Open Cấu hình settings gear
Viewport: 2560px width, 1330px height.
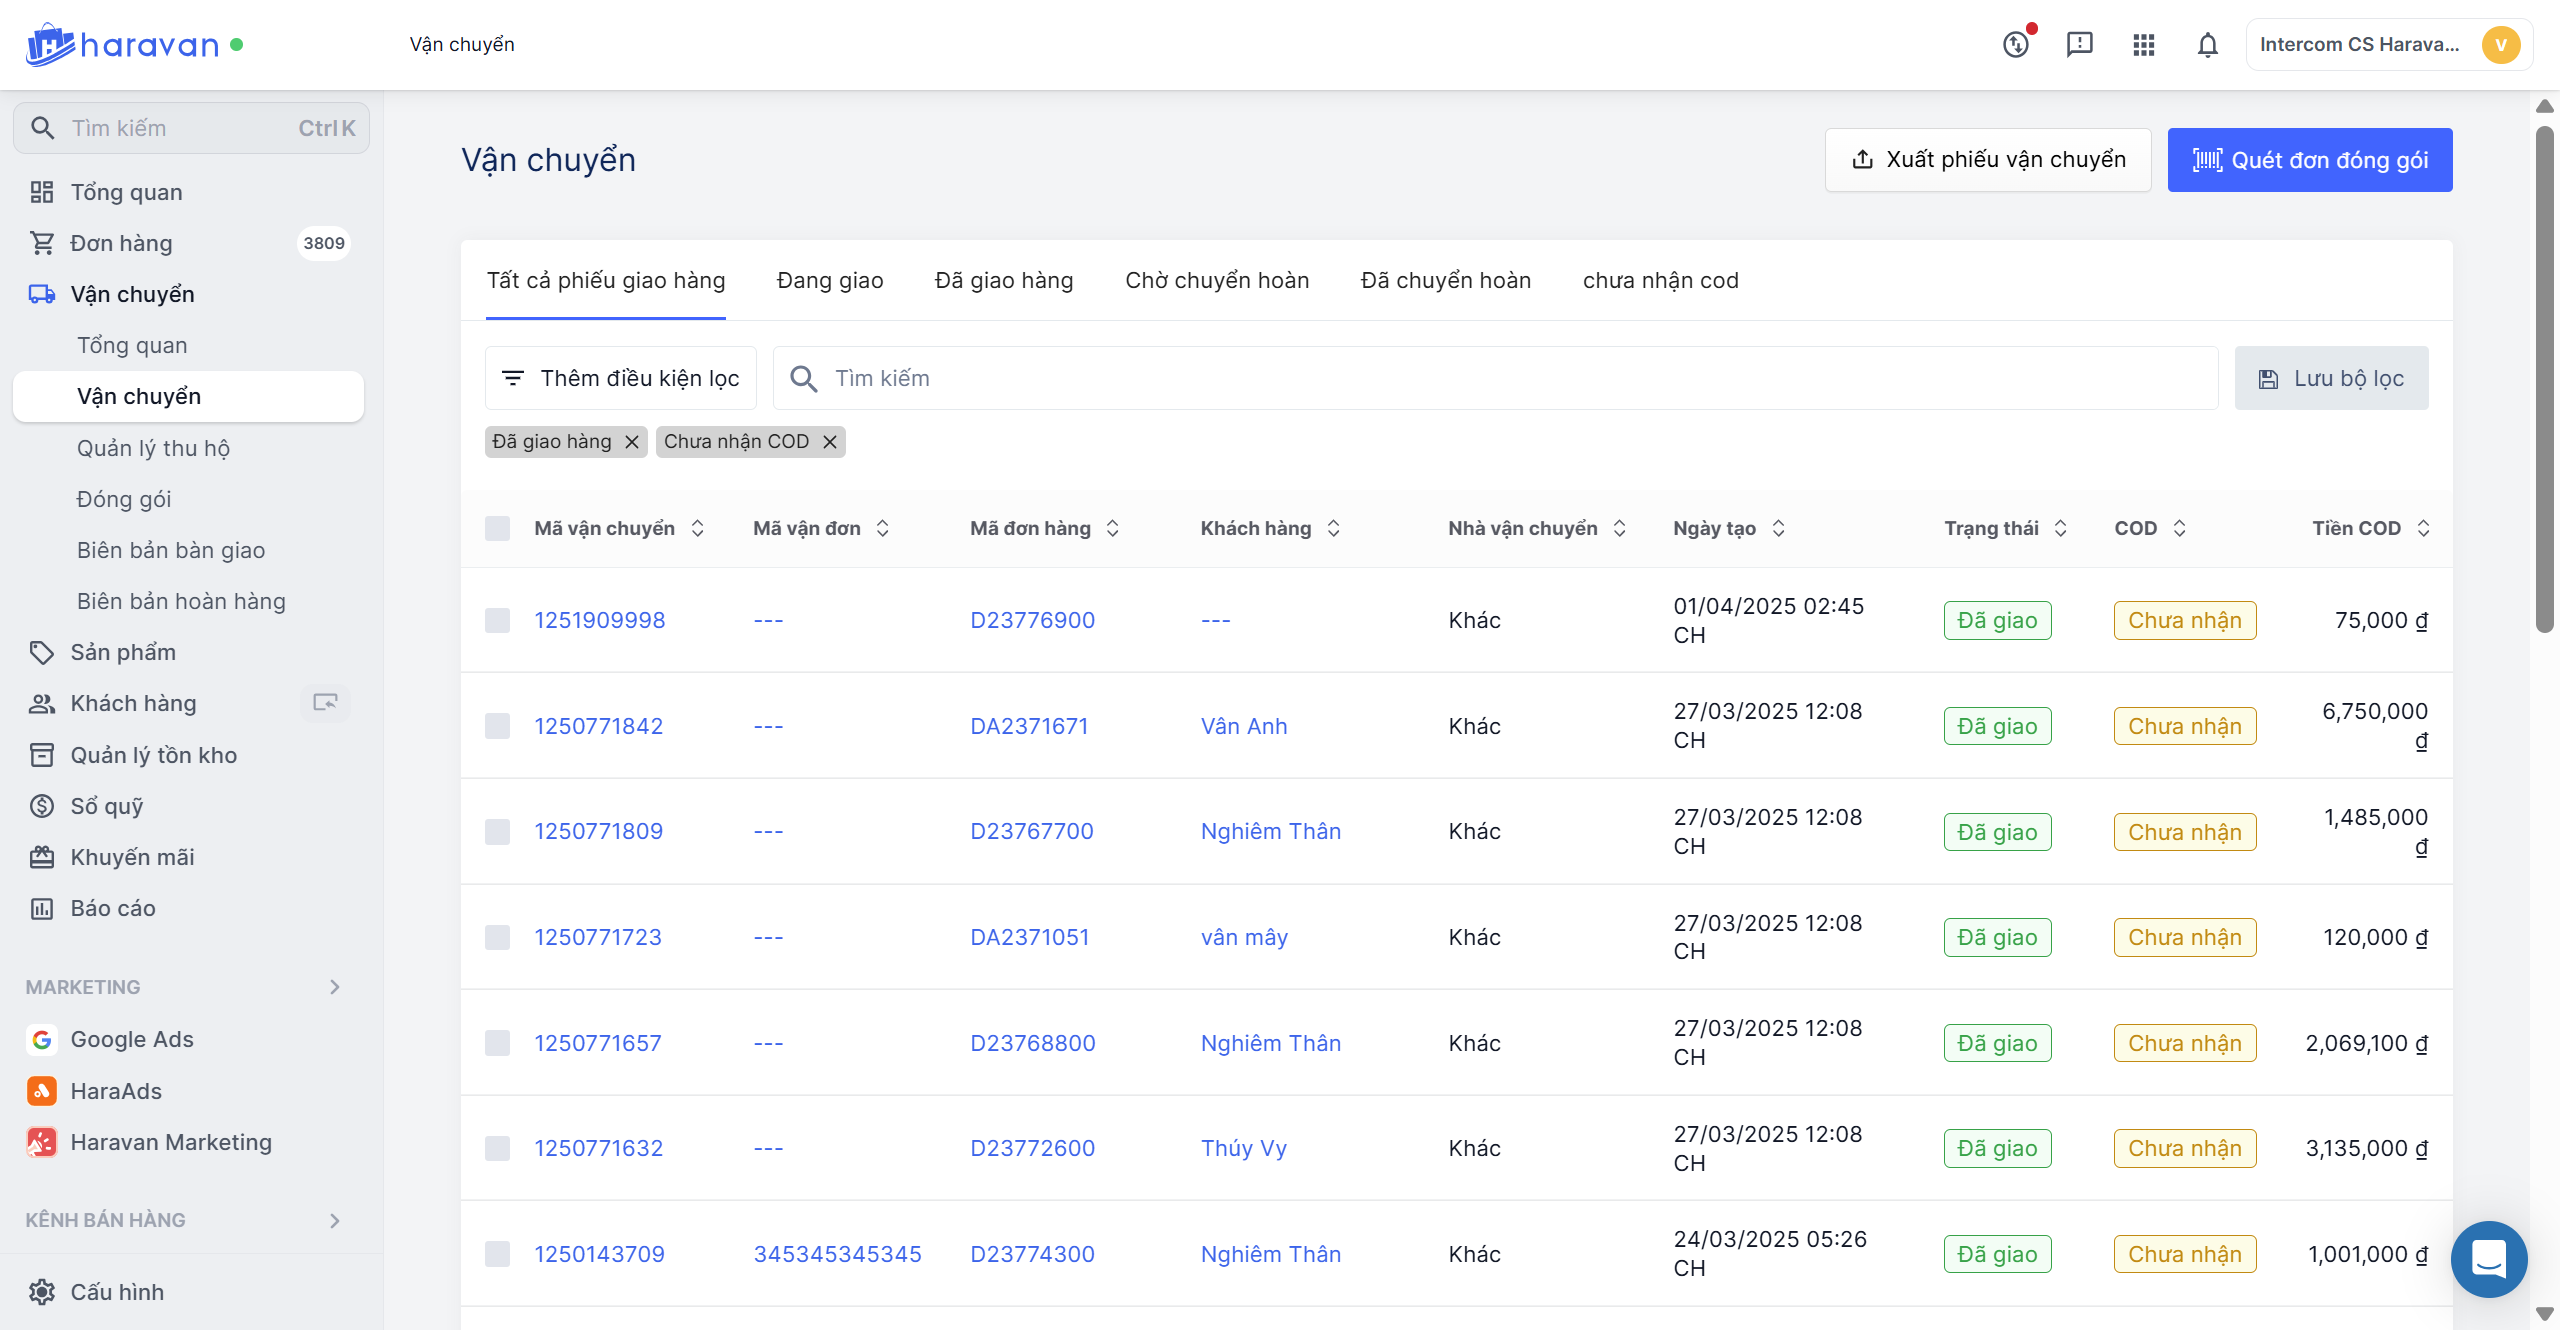coord(42,1292)
